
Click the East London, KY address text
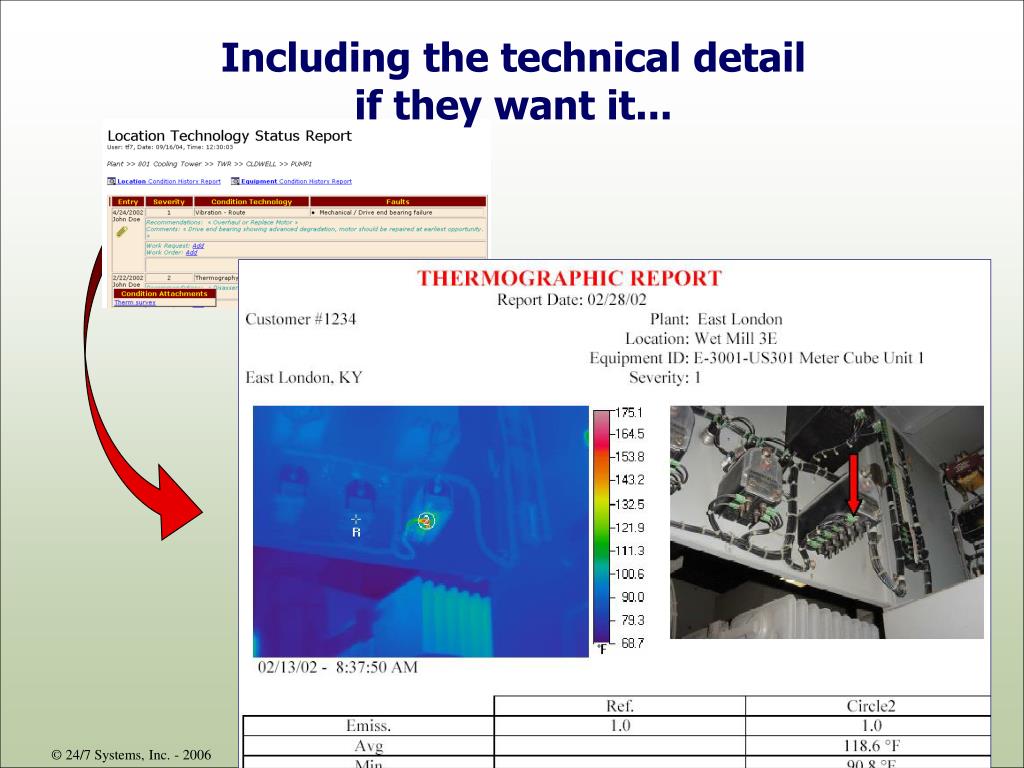[304, 377]
